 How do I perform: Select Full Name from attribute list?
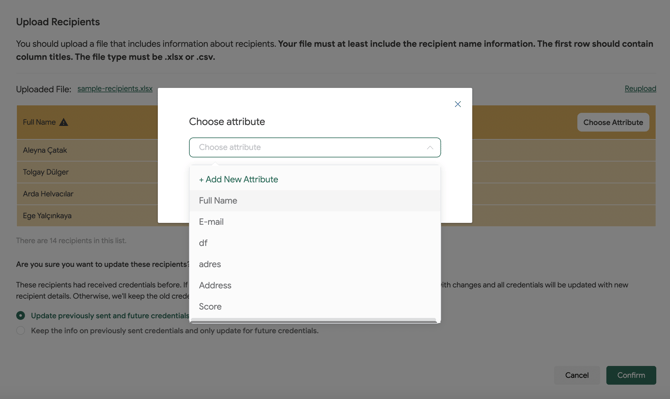[315, 201]
